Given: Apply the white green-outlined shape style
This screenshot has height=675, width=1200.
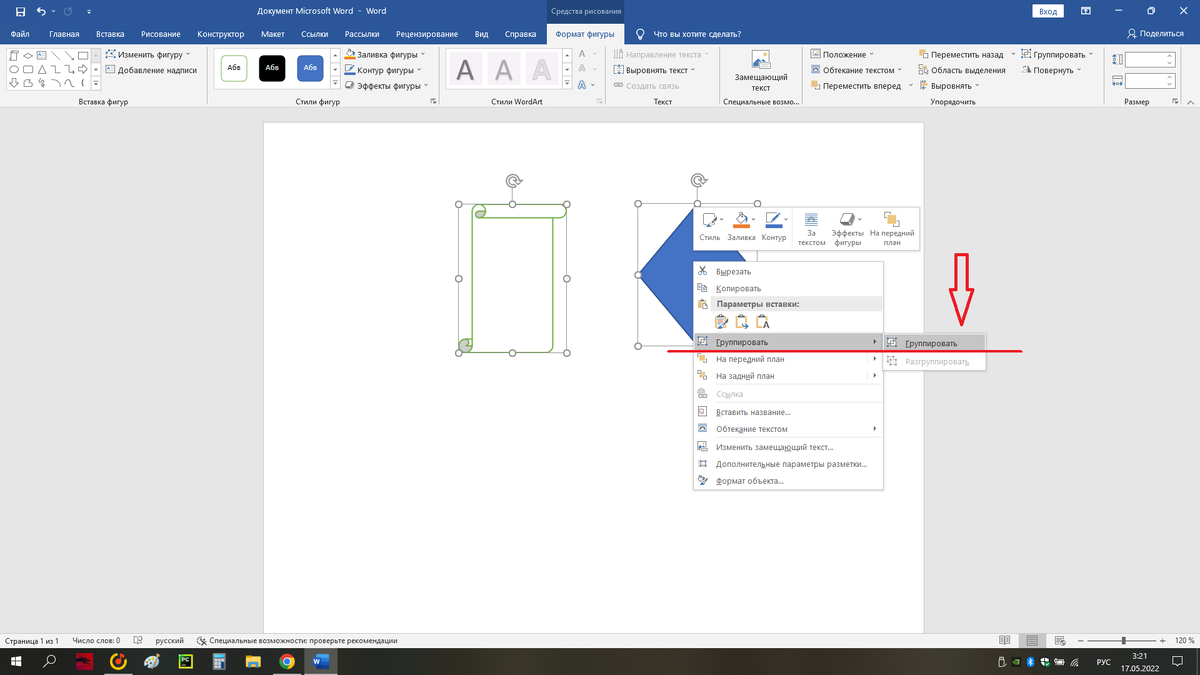Looking at the screenshot, I should pos(234,68).
